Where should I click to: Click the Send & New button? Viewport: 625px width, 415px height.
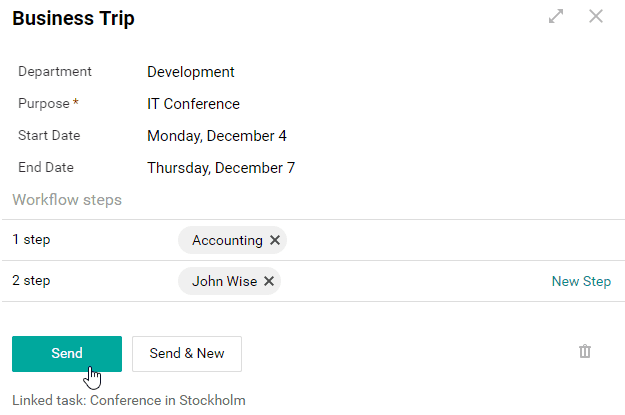click(187, 354)
